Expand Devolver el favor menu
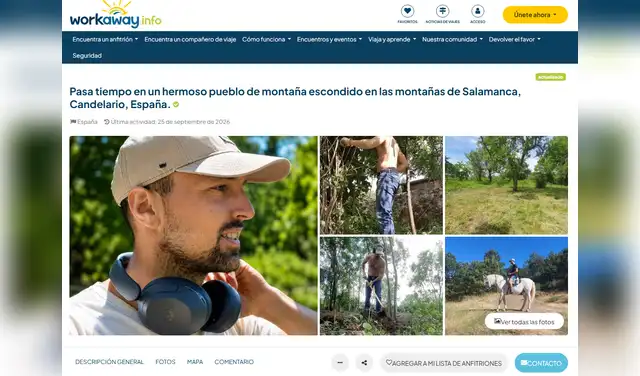Viewport: 640px width, 376px height. pyautogui.click(x=514, y=40)
